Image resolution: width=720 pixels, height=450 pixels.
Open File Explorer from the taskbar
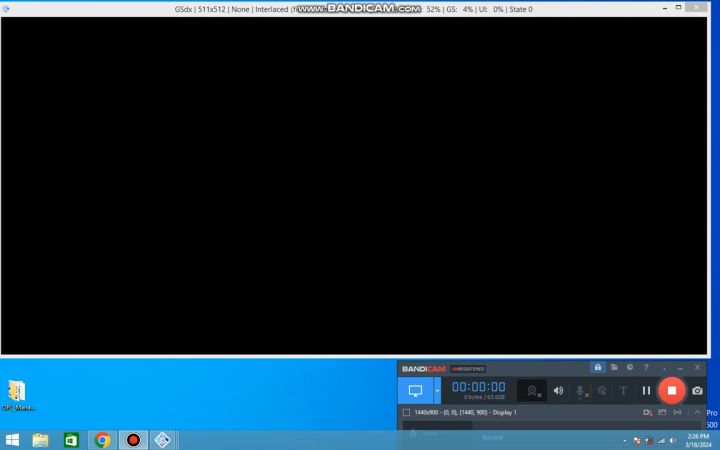click(x=41, y=440)
